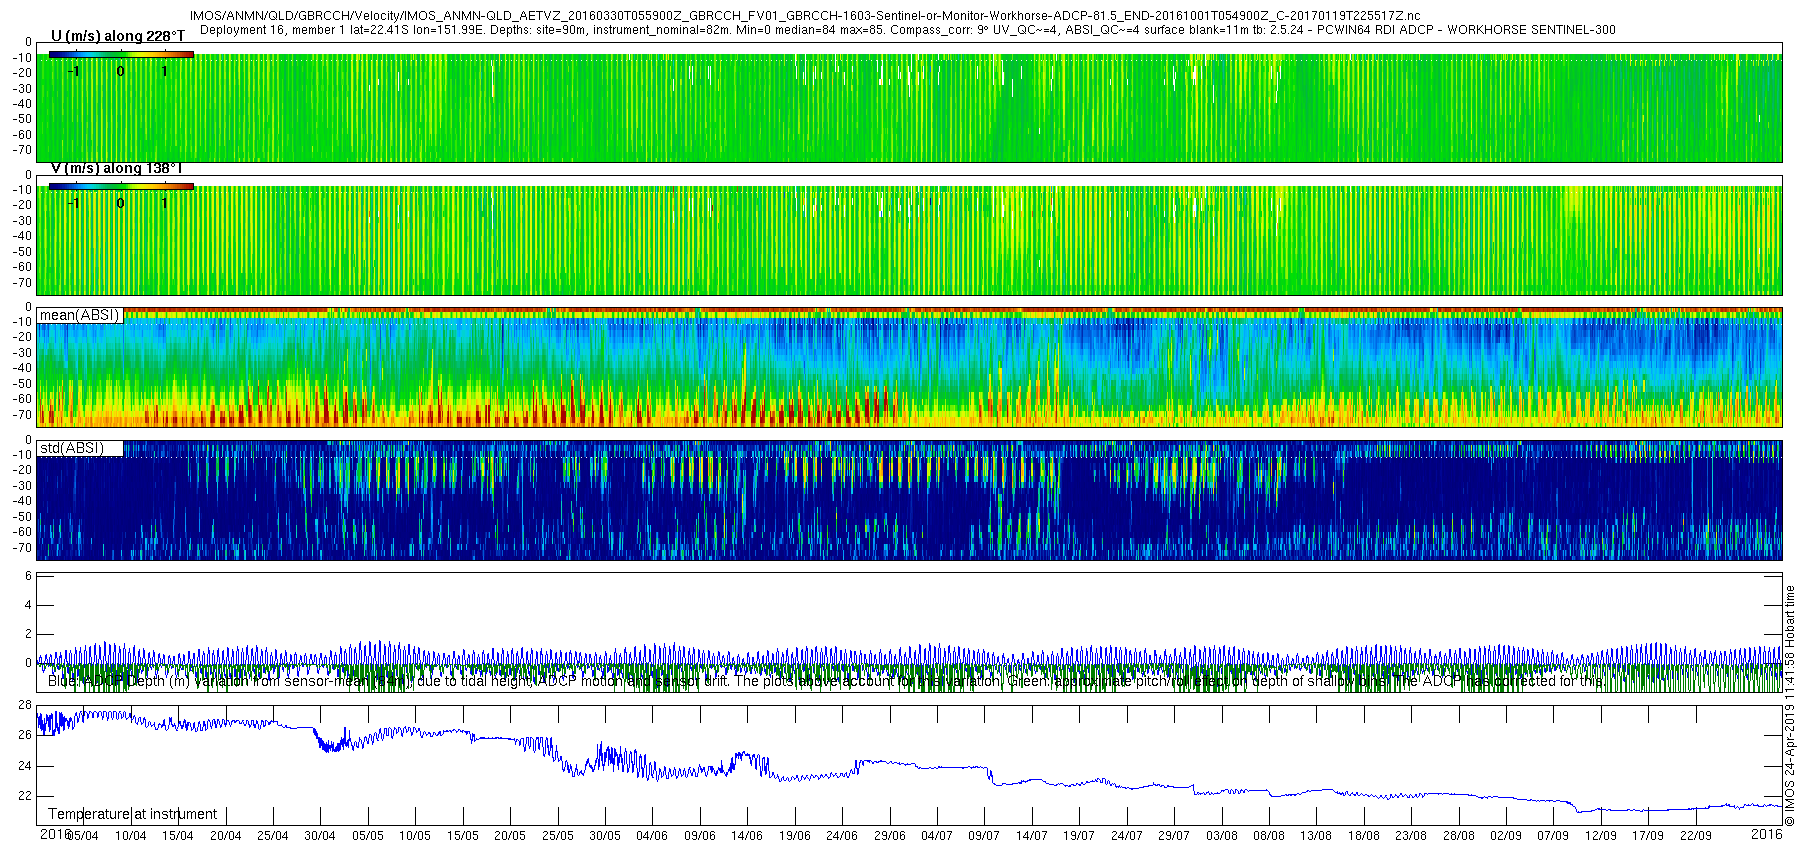Click the 02/09 date tick
Image resolution: width=1800 pixels, height=850 pixels.
(1506, 836)
